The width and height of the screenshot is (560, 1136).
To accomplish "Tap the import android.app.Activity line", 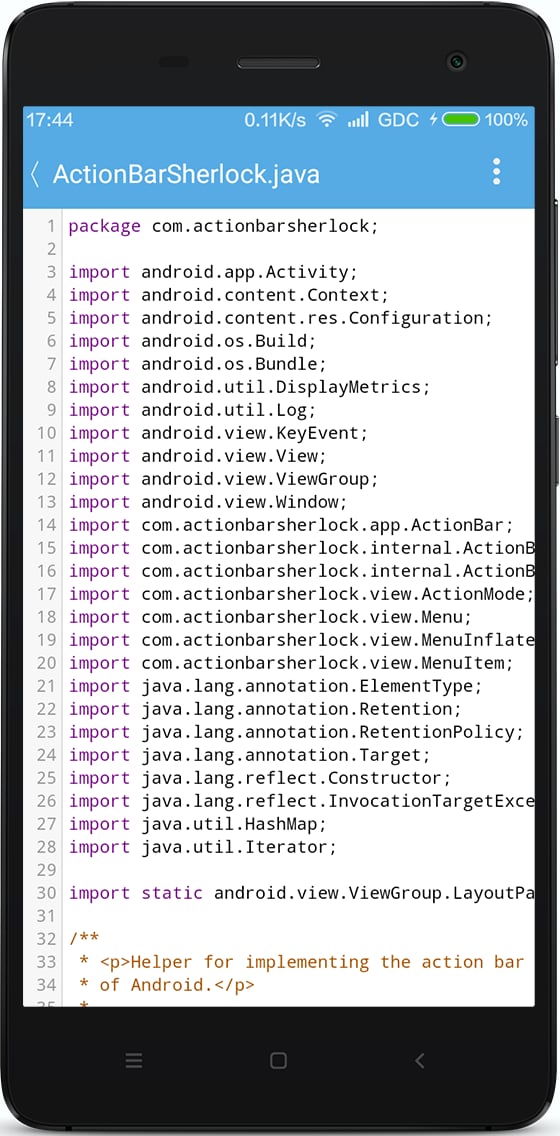I will 214,272.
